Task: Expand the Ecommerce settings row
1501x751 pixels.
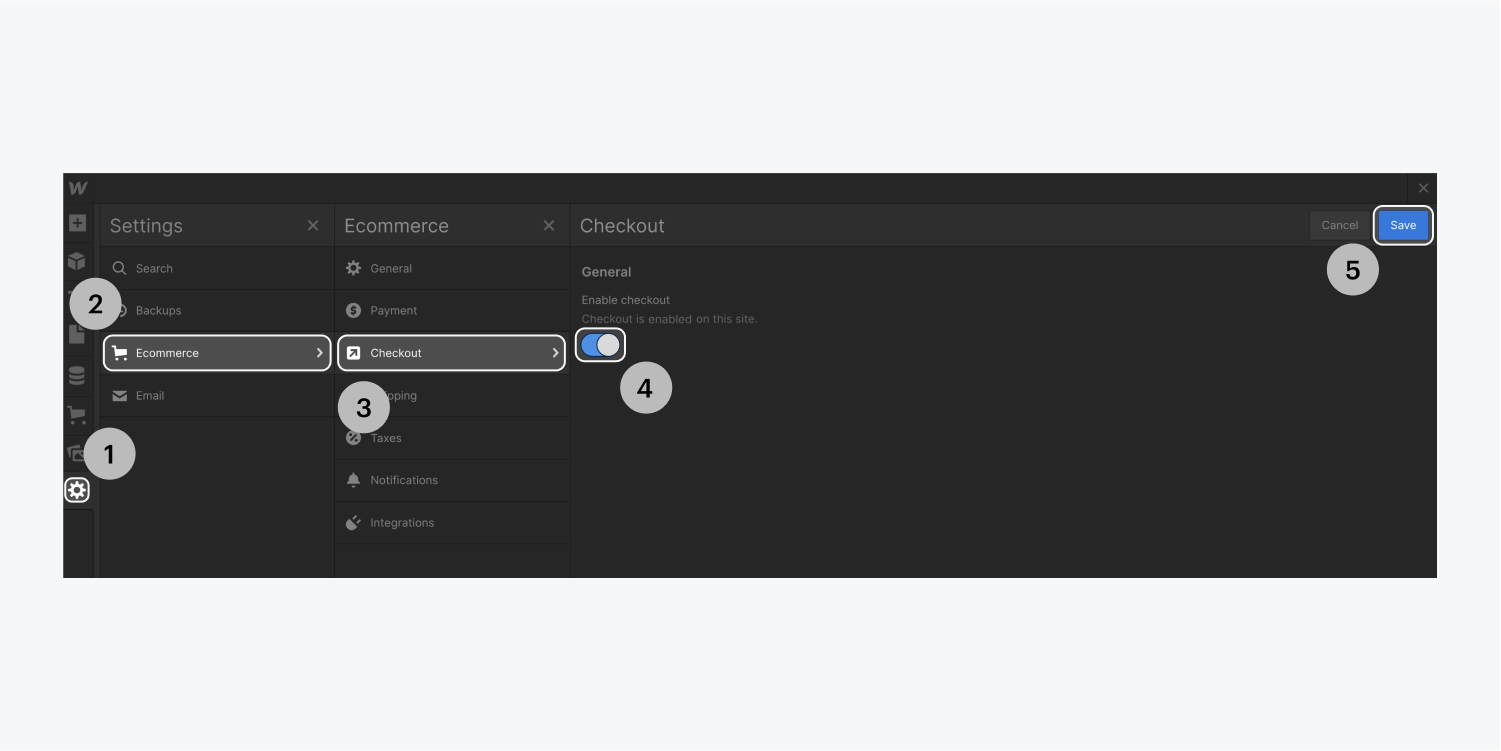Action: [217, 352]
